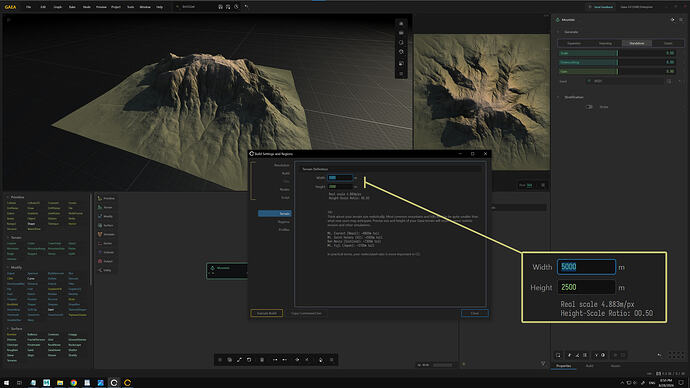Click the pin icon in properties panel header
This screenshot has height=388, width=690.
672,20
